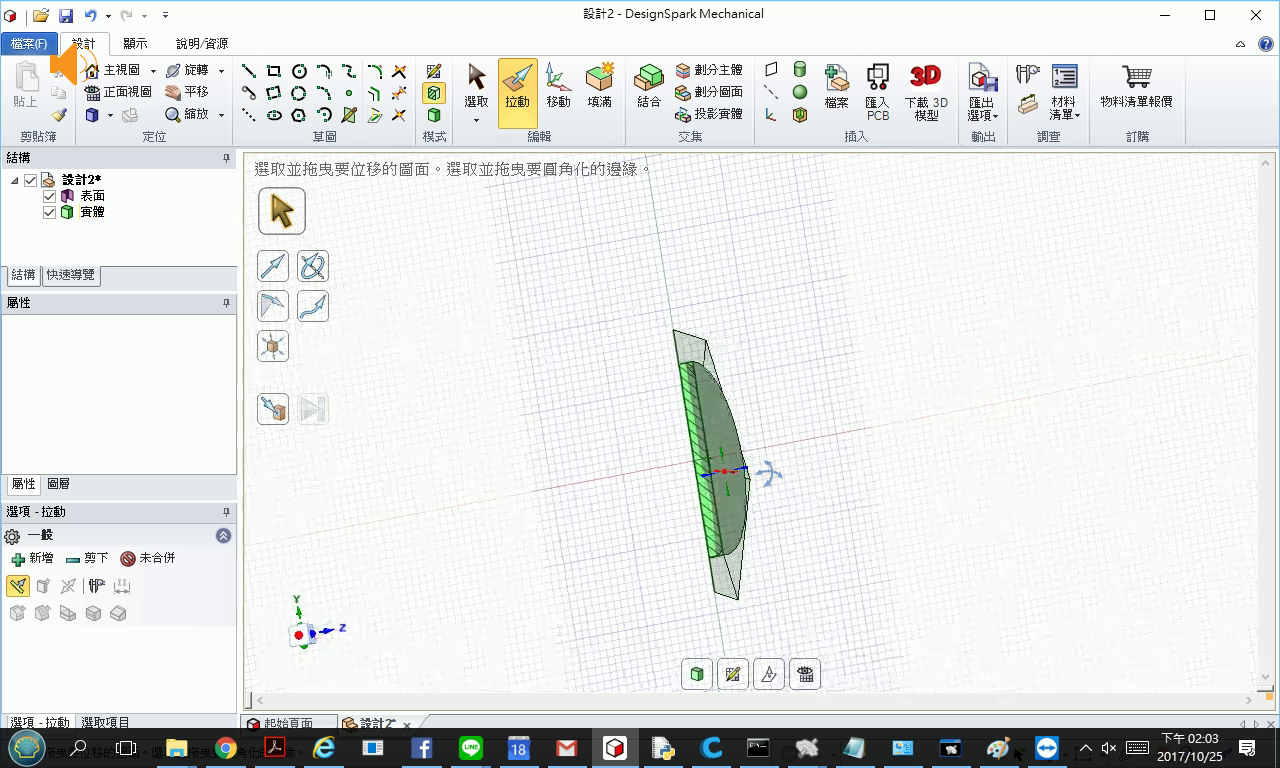Open the 檔案(F) menu
The image size is (1280, 768).
click(28, 43)
